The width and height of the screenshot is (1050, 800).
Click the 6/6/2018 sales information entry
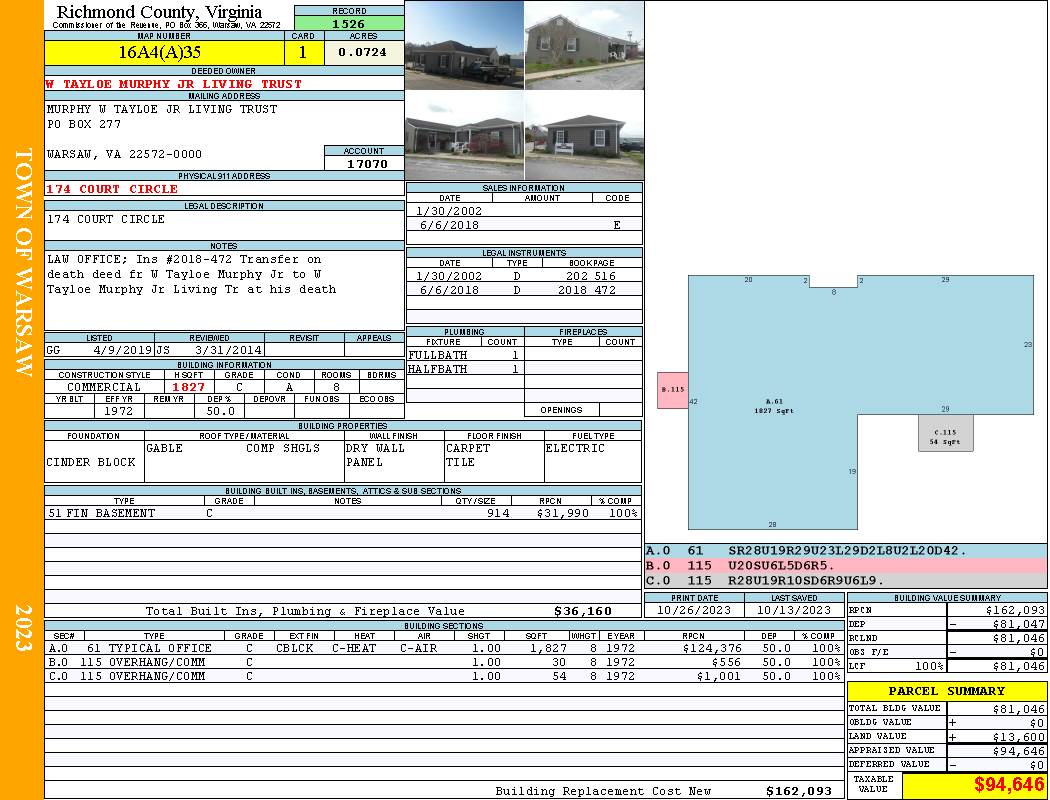click(524, 226)
